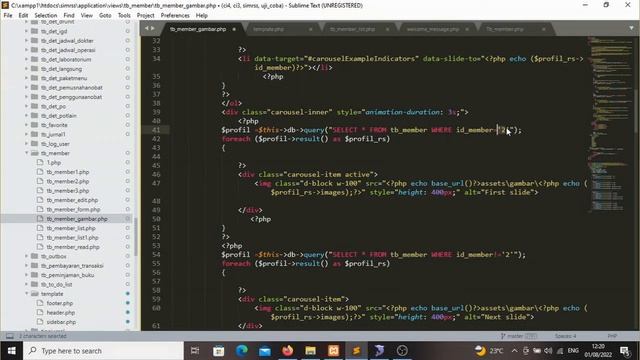640x360 pixels.
Task: Expand the tb_det_laboratorium folder
Action: click(27, 59)
